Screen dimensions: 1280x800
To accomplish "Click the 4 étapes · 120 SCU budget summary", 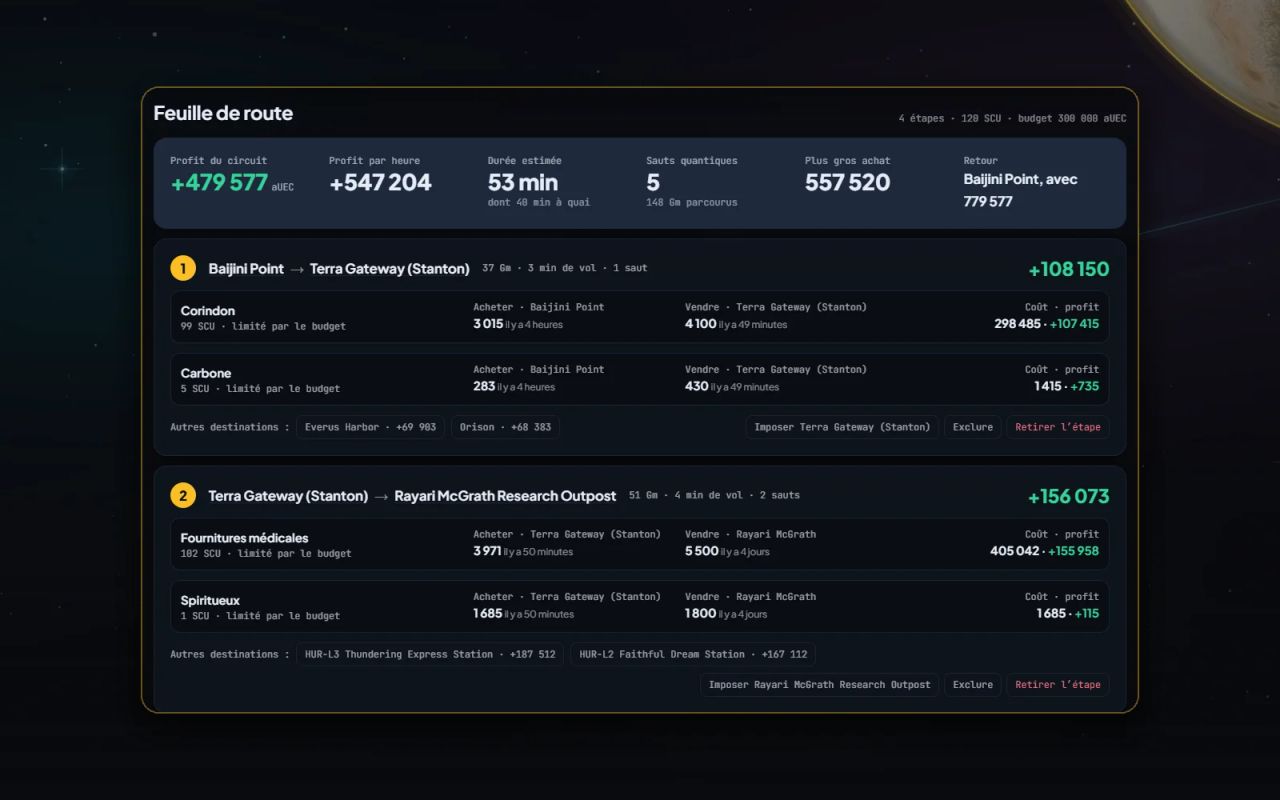I will 1012,118.
